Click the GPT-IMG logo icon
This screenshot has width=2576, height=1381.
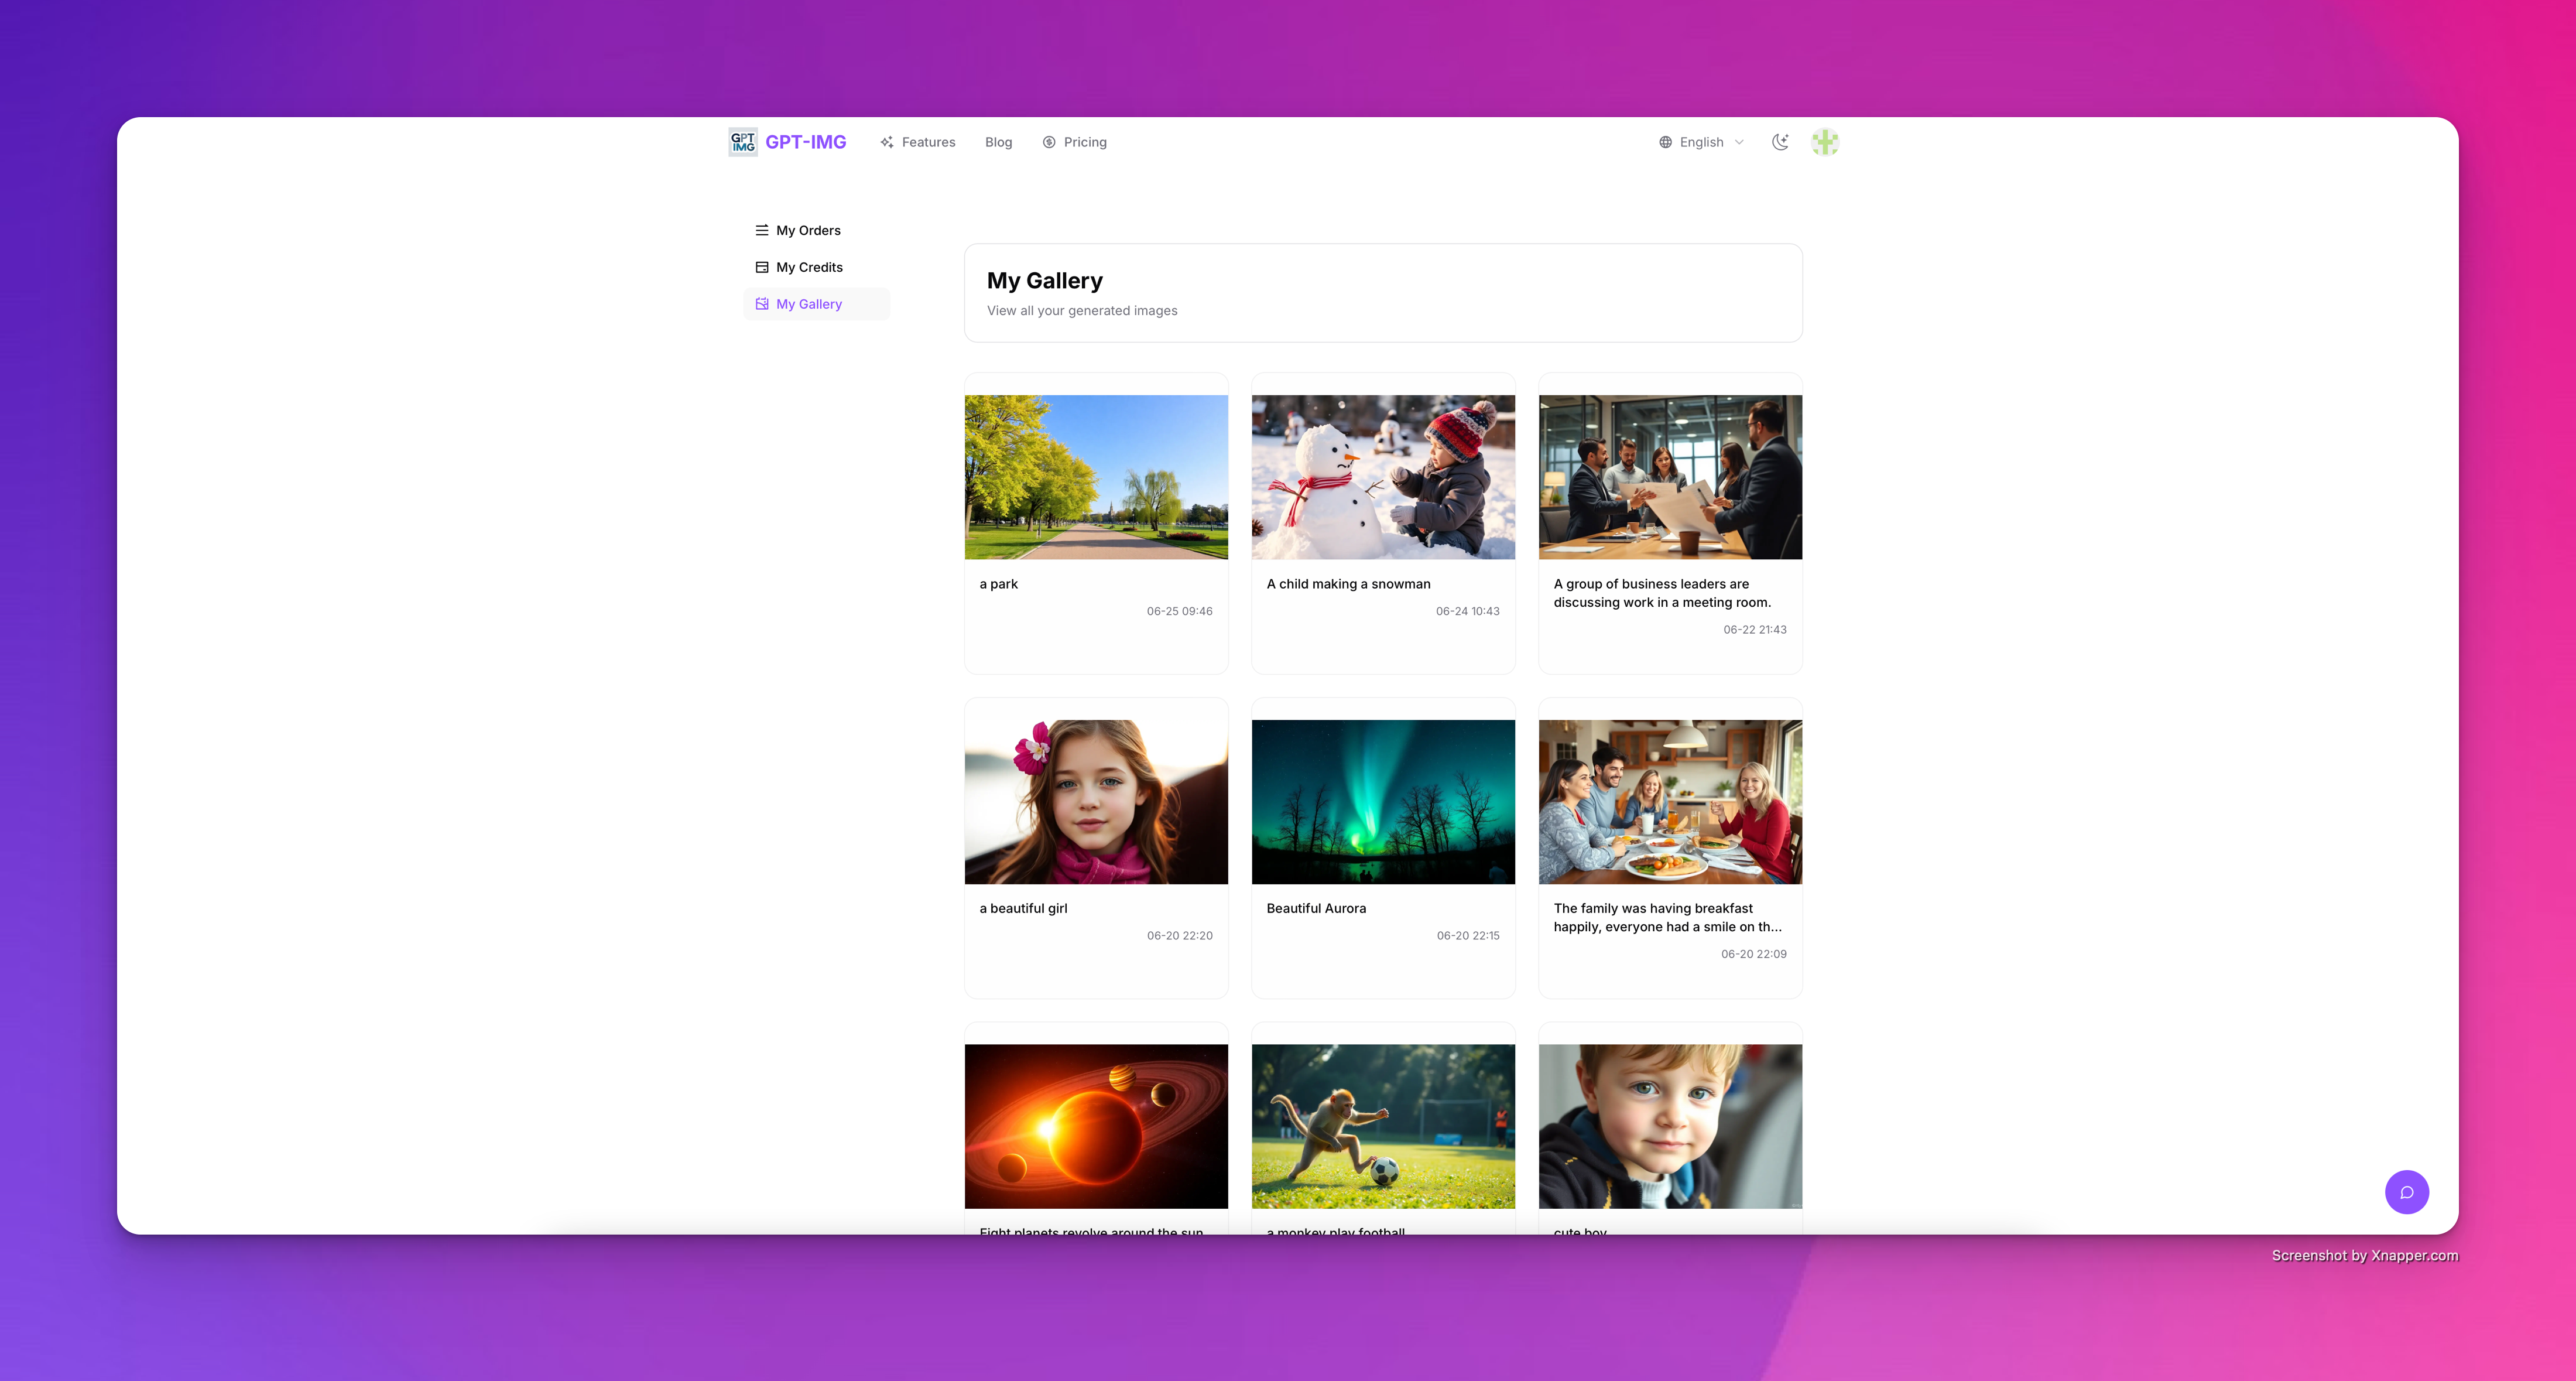(743, 142)
